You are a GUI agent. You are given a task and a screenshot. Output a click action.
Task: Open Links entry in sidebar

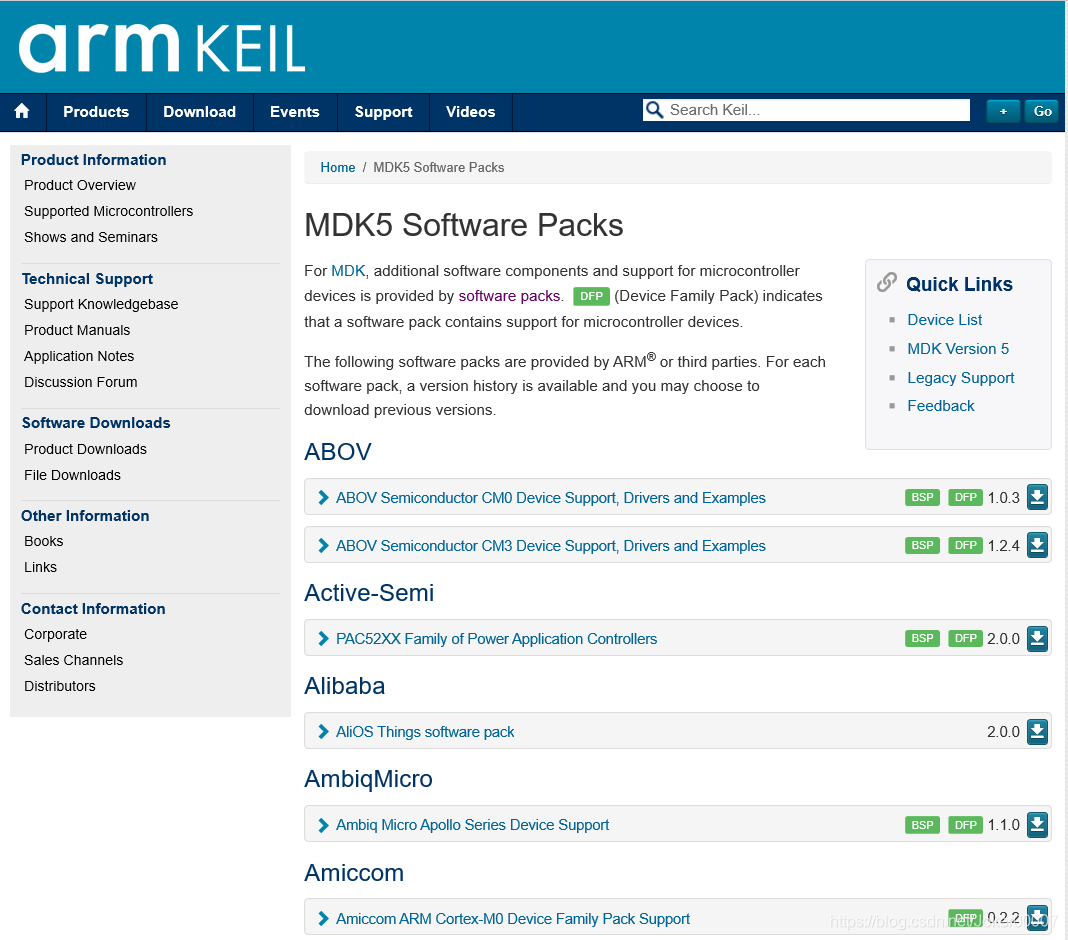[x=40, y=567]
